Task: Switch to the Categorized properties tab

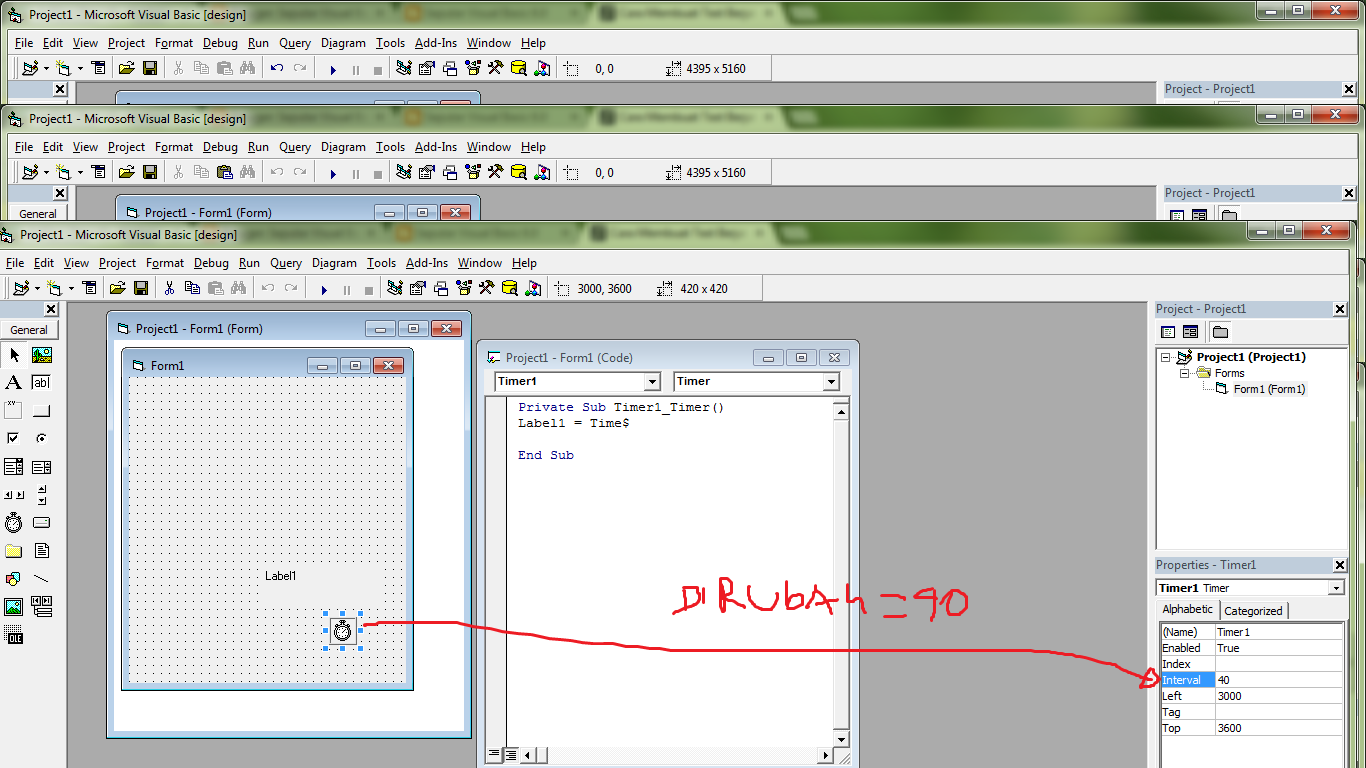Action: pyautogui.click(x=1253, y=610)
